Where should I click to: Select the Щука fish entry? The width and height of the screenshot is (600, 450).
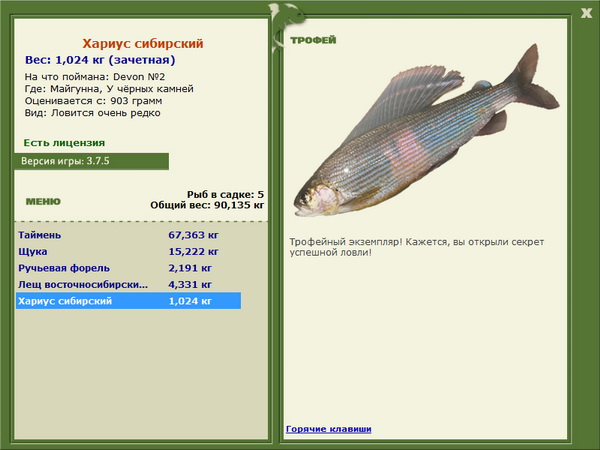pos(129,251)
